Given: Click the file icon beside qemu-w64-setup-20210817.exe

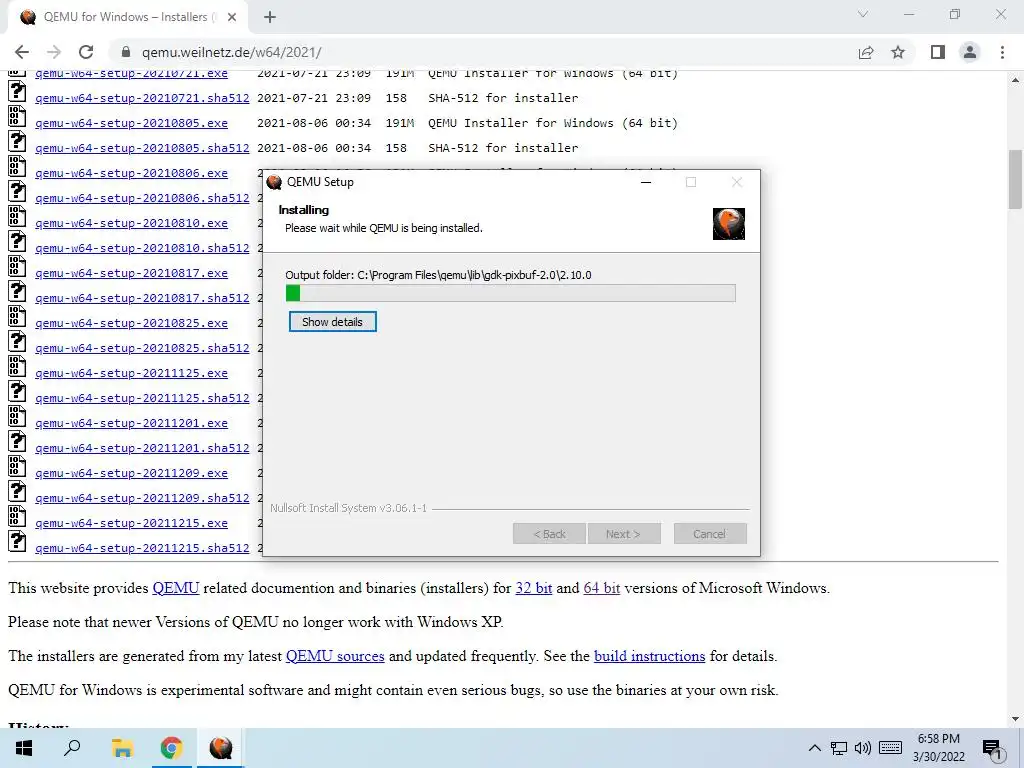Looking at the screenshot, I should (17, 266).
